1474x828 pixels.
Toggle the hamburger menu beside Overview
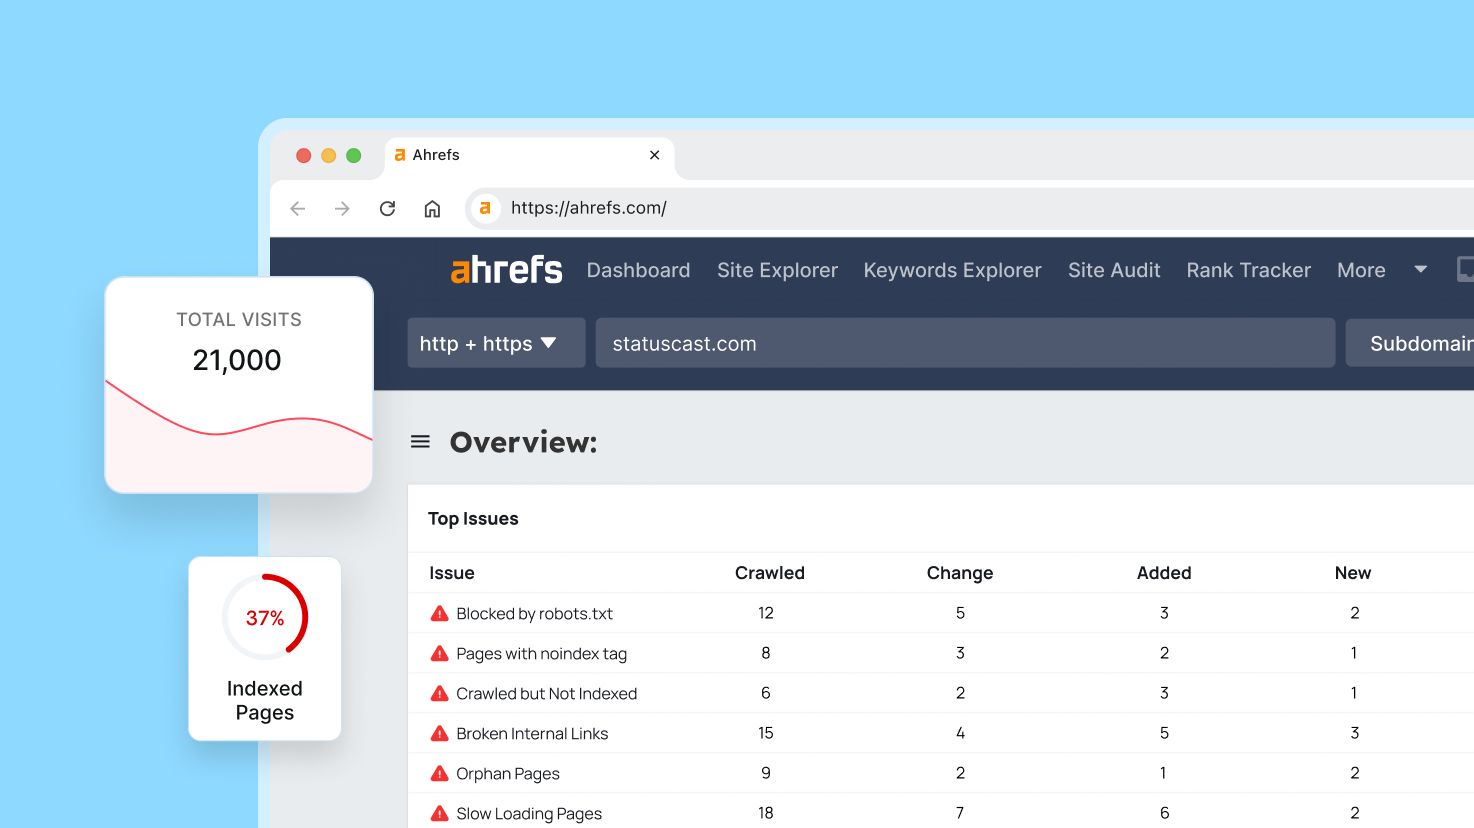[420, 441]
